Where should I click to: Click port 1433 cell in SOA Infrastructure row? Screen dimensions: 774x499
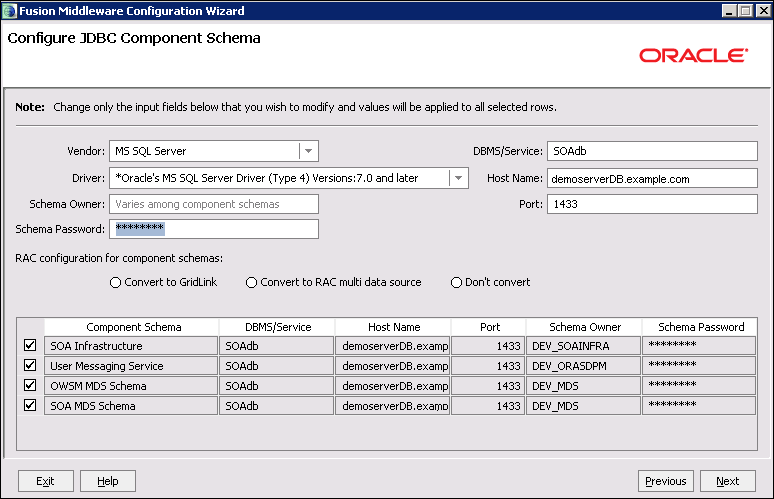click(x=488, y=345)
